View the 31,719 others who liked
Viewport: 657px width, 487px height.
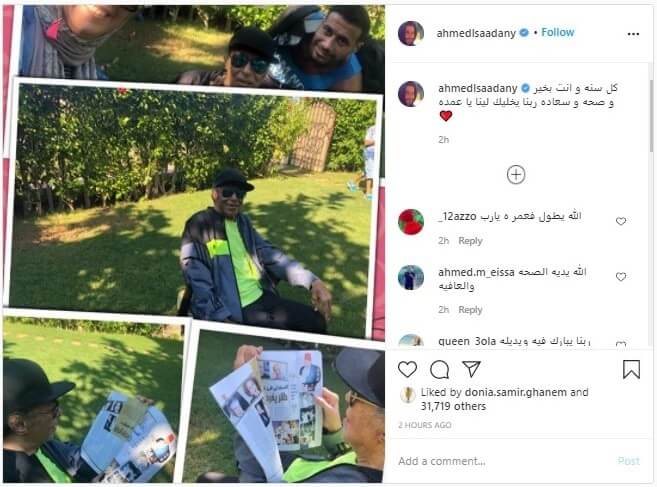453,407
